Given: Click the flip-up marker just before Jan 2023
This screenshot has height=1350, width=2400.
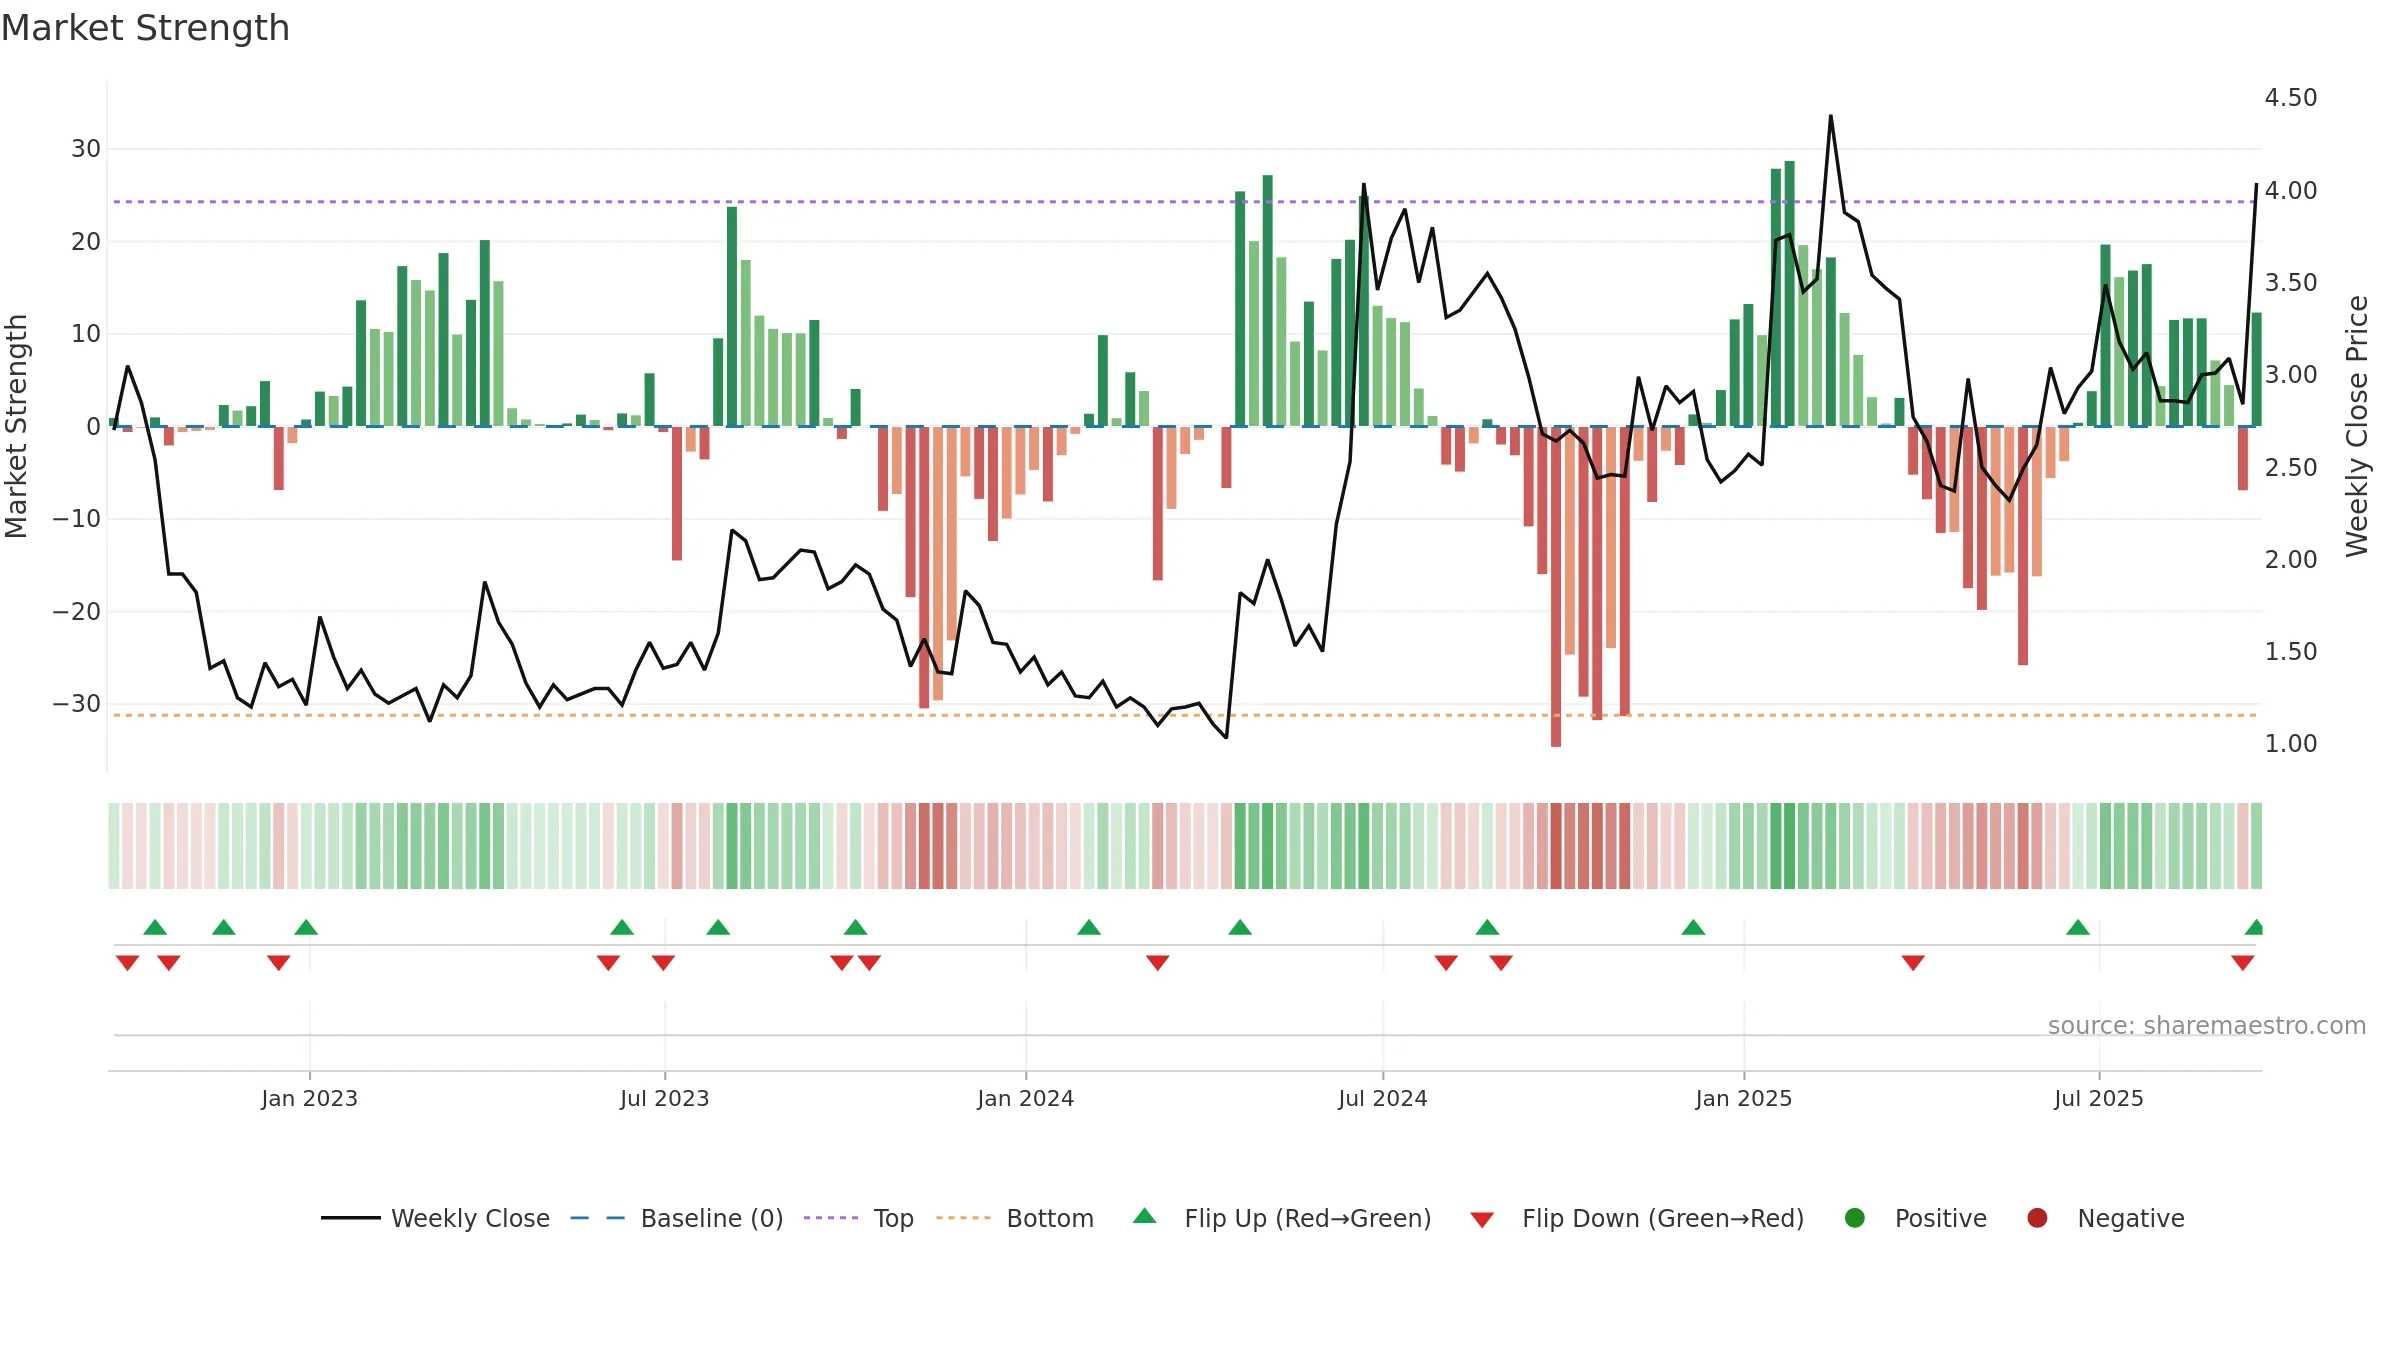Looking at the screenshot, I should (306, 927).
